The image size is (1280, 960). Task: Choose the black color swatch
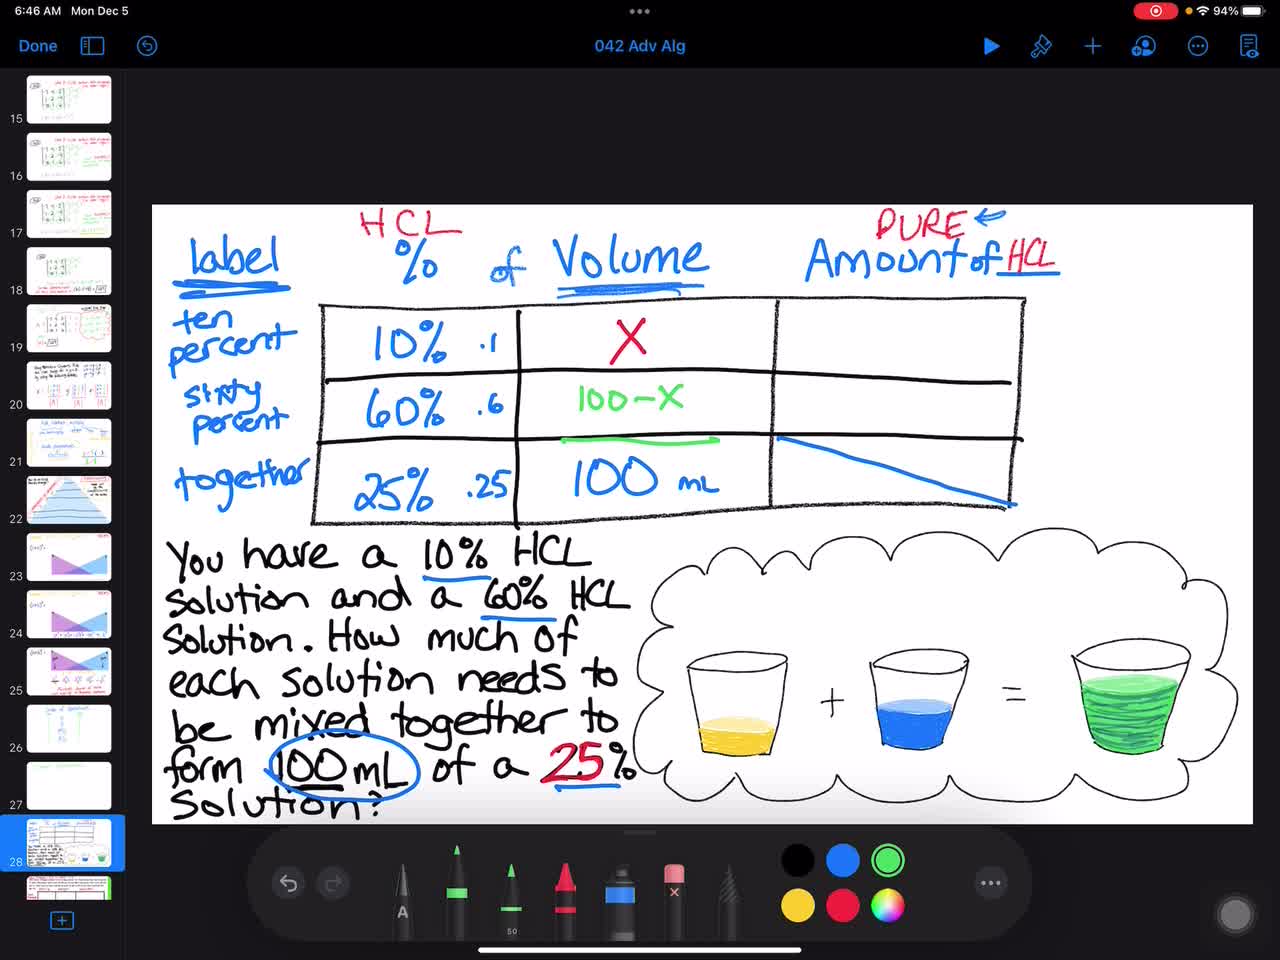tap(798, 860)
